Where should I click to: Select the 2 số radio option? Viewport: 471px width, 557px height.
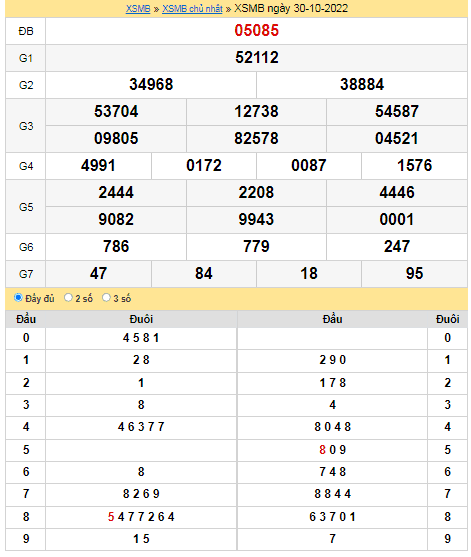point(68,297)
